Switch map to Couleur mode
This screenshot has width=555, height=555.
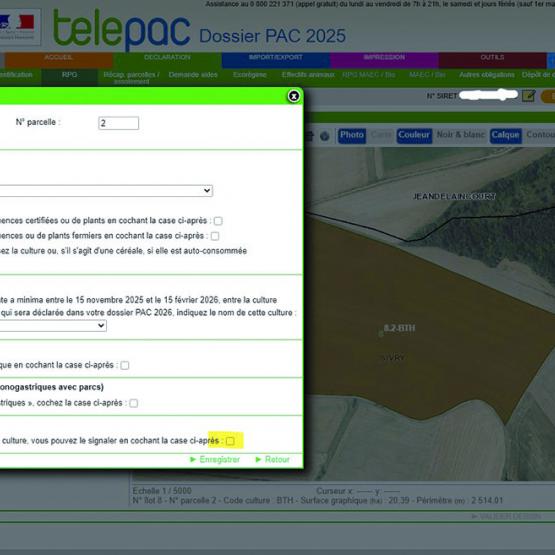coord(414,136)
